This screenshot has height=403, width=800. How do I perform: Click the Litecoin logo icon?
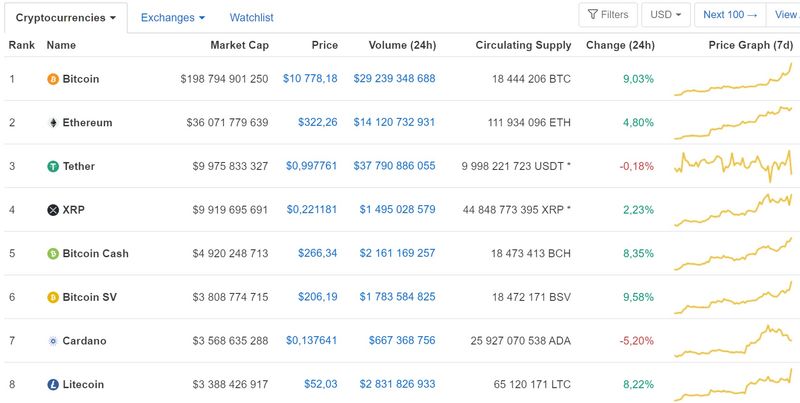[x=53, y=385]
